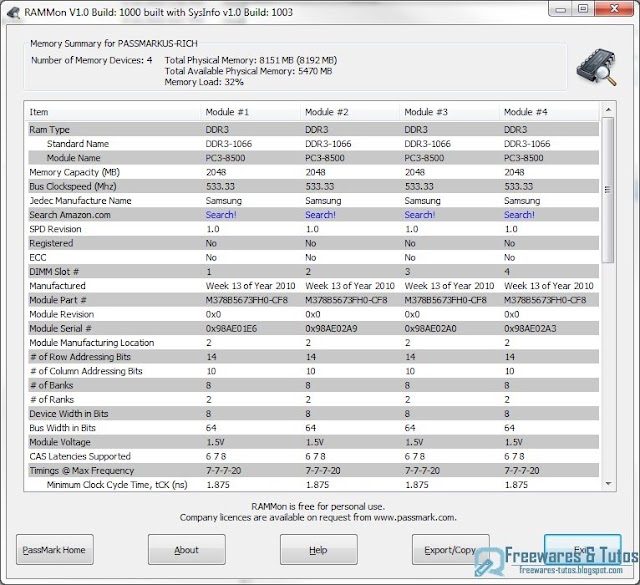Screen dimensions: 640x585
Task: Select # of Row Addressing Bits row
Action: 313,357
